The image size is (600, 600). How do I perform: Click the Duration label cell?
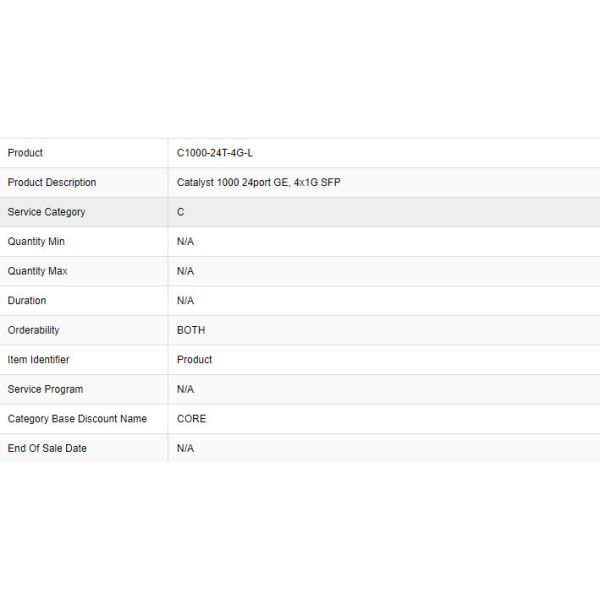[x=27, y=300]
